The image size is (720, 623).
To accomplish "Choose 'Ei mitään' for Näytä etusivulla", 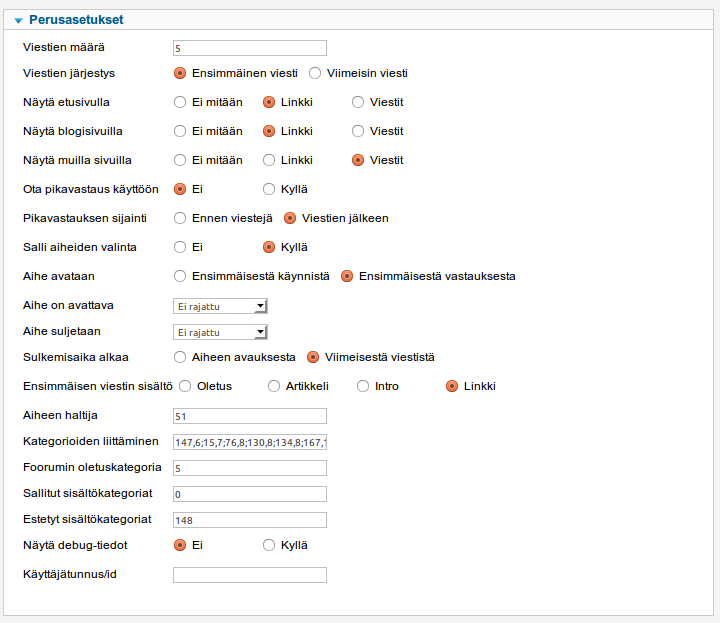I will pos(180,102).
